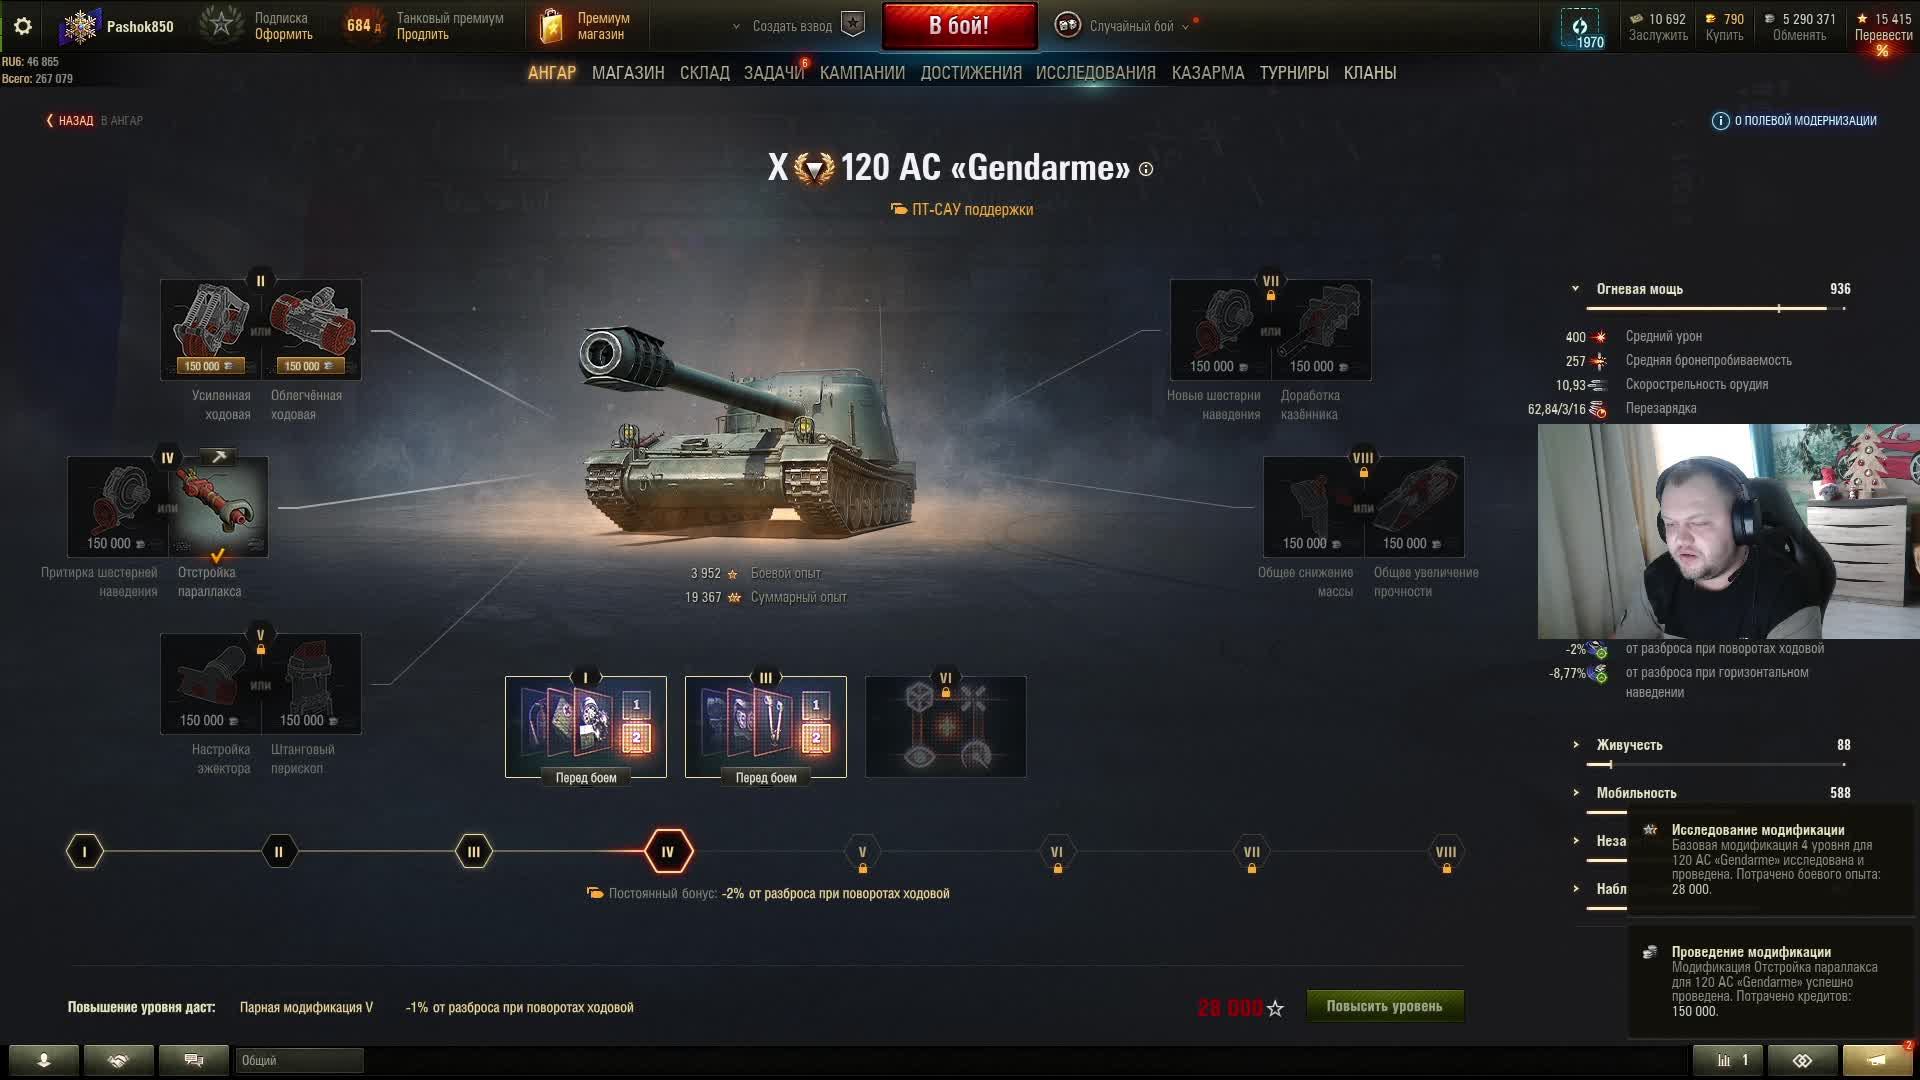Open the Премиум магазин bag icon
The image size is (1920, 1080).
[551, 27]
